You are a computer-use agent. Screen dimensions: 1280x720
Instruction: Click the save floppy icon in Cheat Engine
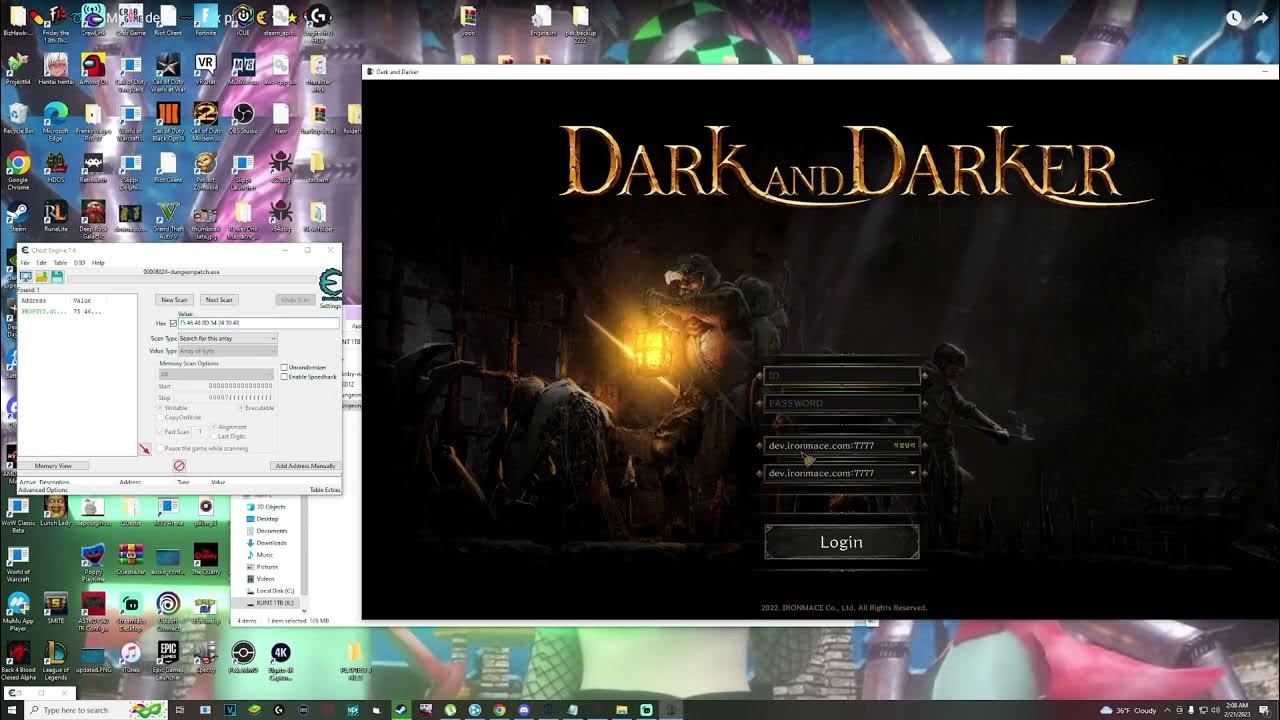tap(57, 277)
